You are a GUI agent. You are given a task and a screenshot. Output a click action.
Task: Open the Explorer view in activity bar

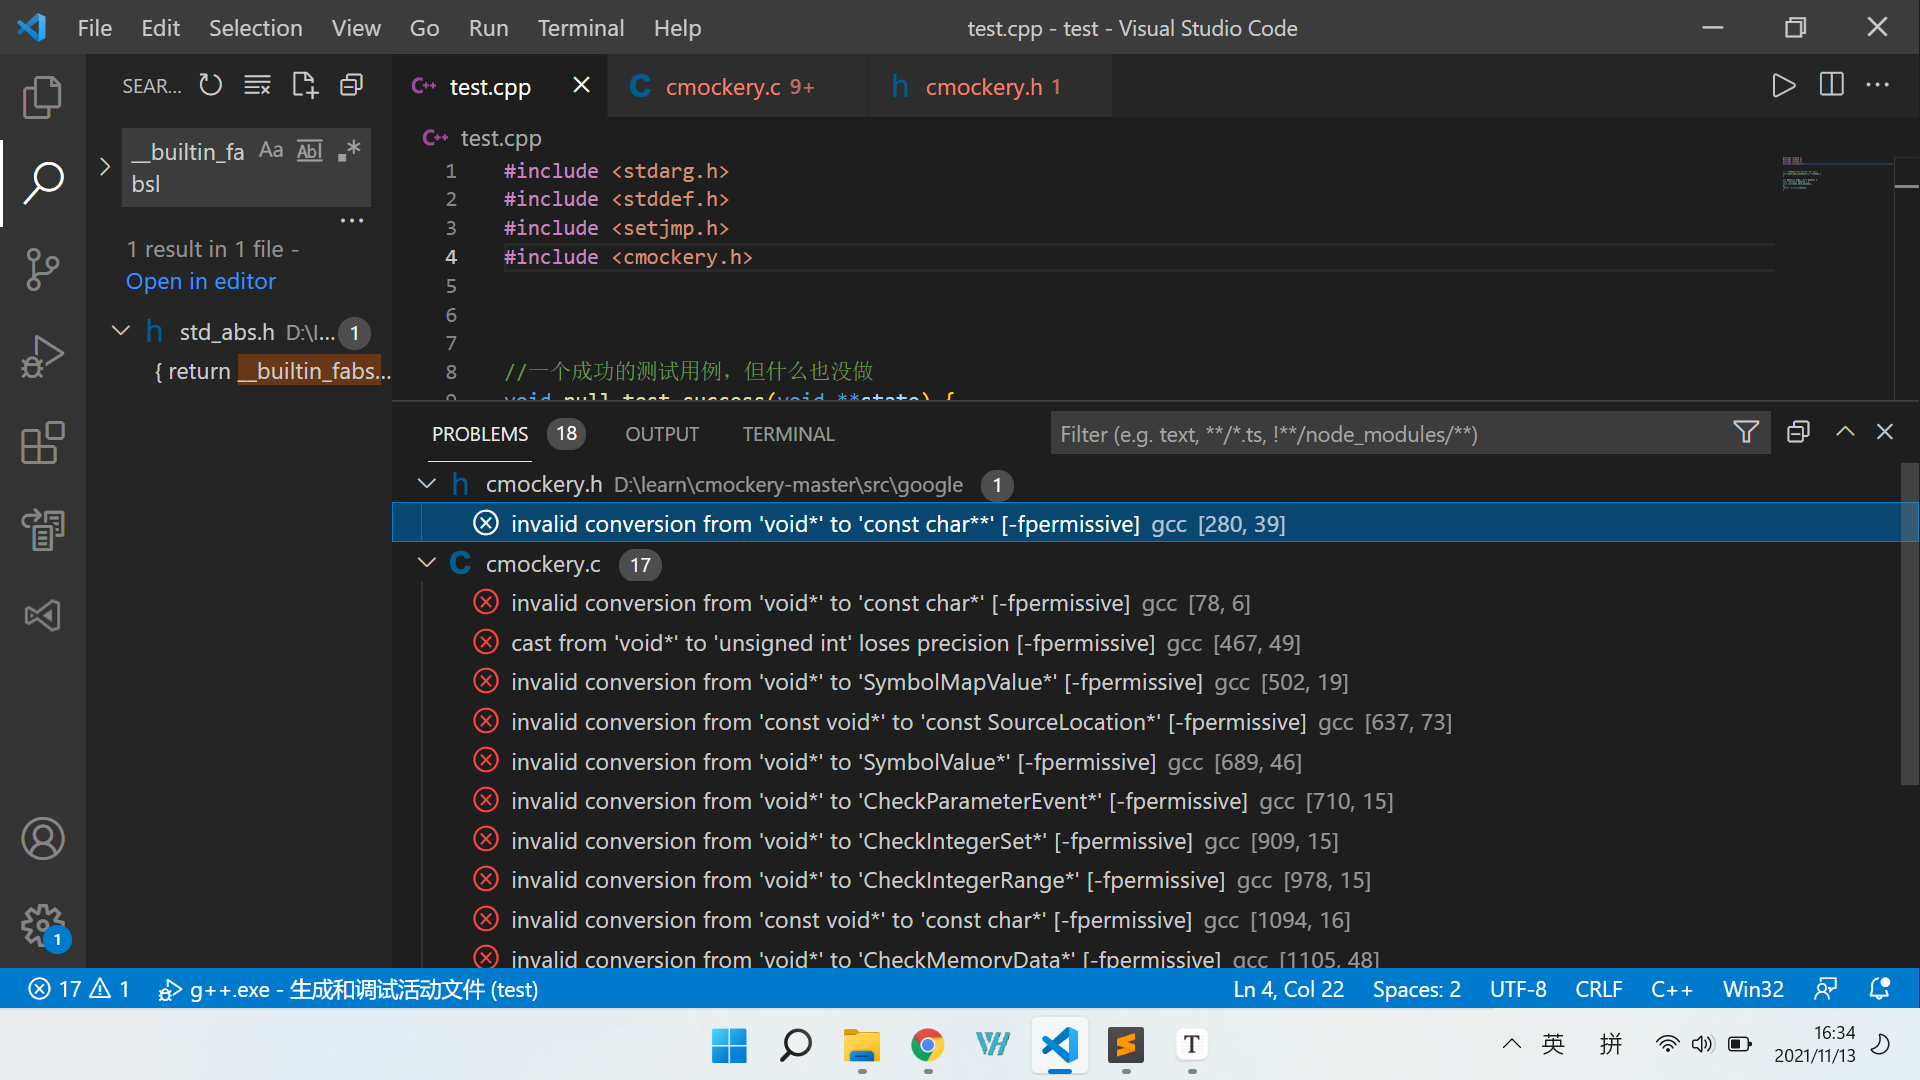pos(42,97)
